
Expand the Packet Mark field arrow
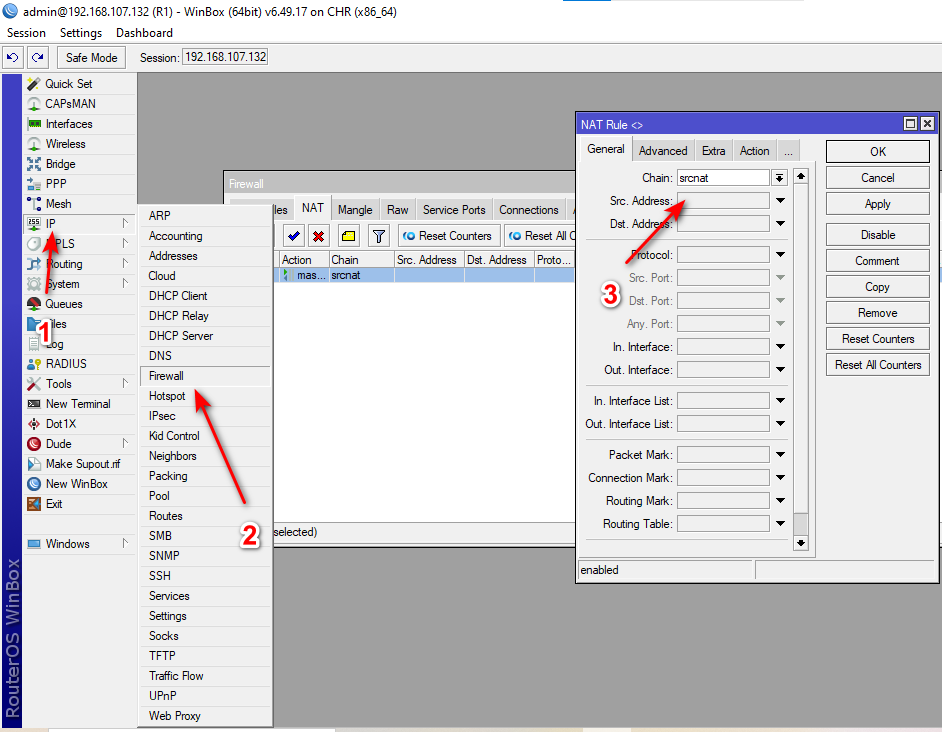pyautogui.click(x=780, y=455)
